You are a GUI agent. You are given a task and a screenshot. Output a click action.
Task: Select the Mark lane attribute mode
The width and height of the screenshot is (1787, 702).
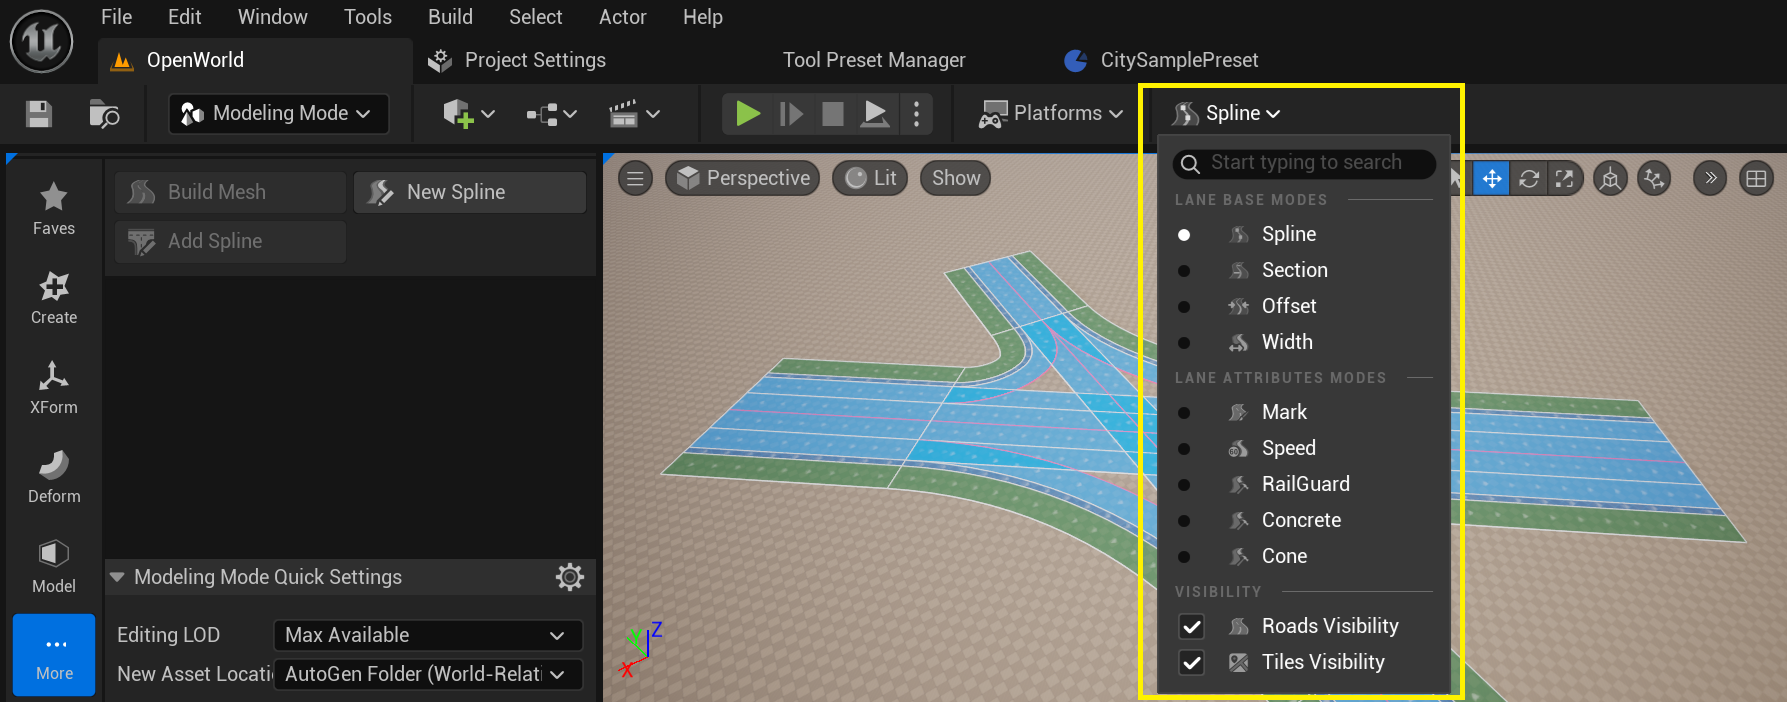1305,412
